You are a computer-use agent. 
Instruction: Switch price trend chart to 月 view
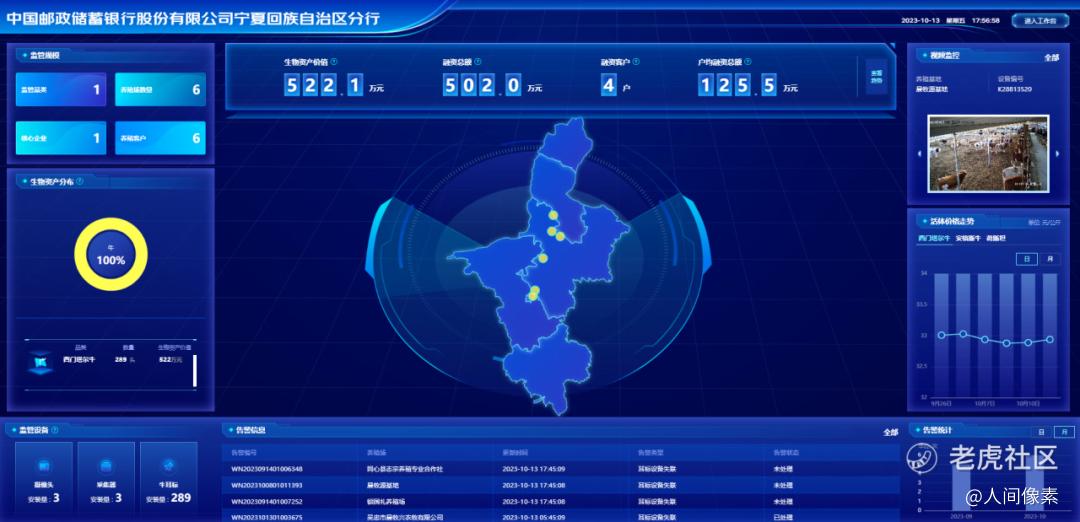(1050, 259)
